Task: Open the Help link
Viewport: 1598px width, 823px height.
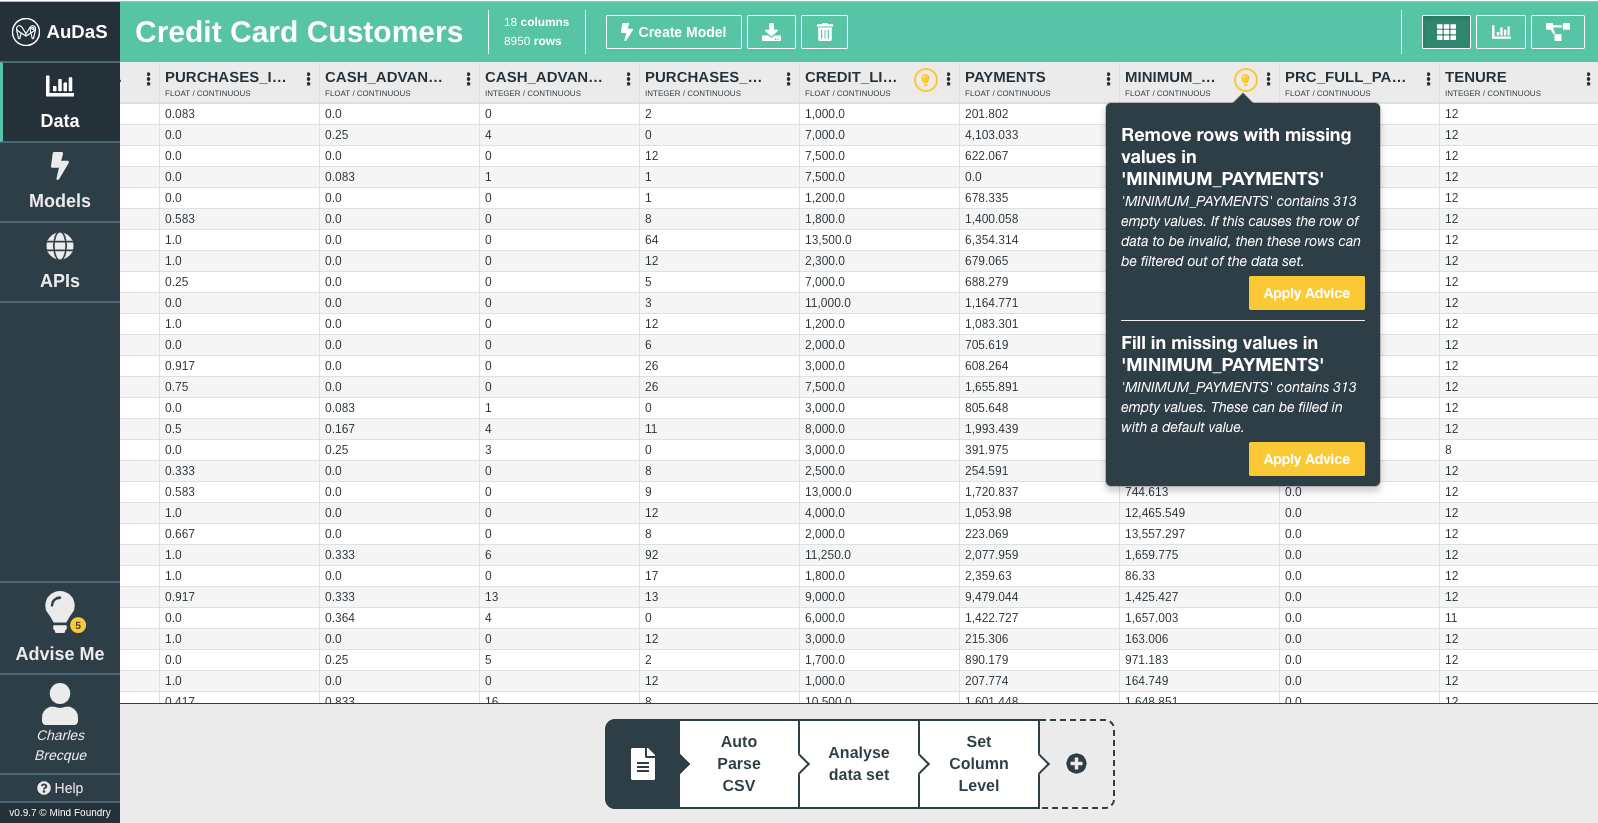Action: coord(60,788)
